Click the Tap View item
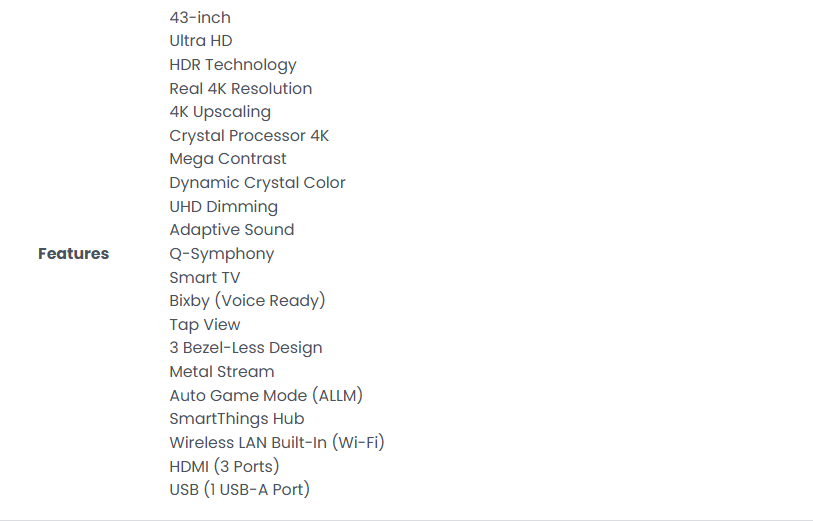This screenshot has width=813, height=521. point(205,325)
